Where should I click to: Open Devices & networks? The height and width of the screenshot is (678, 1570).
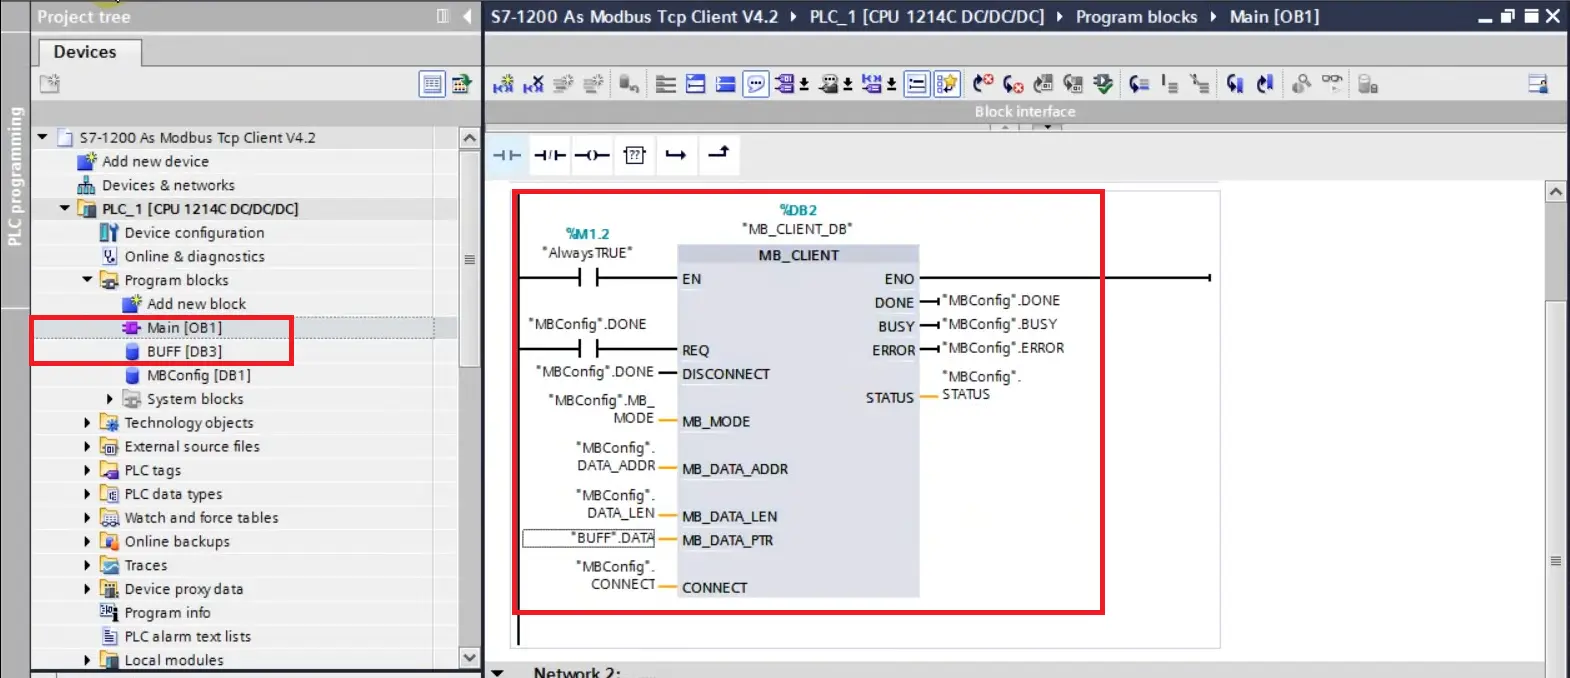[168, 185]
